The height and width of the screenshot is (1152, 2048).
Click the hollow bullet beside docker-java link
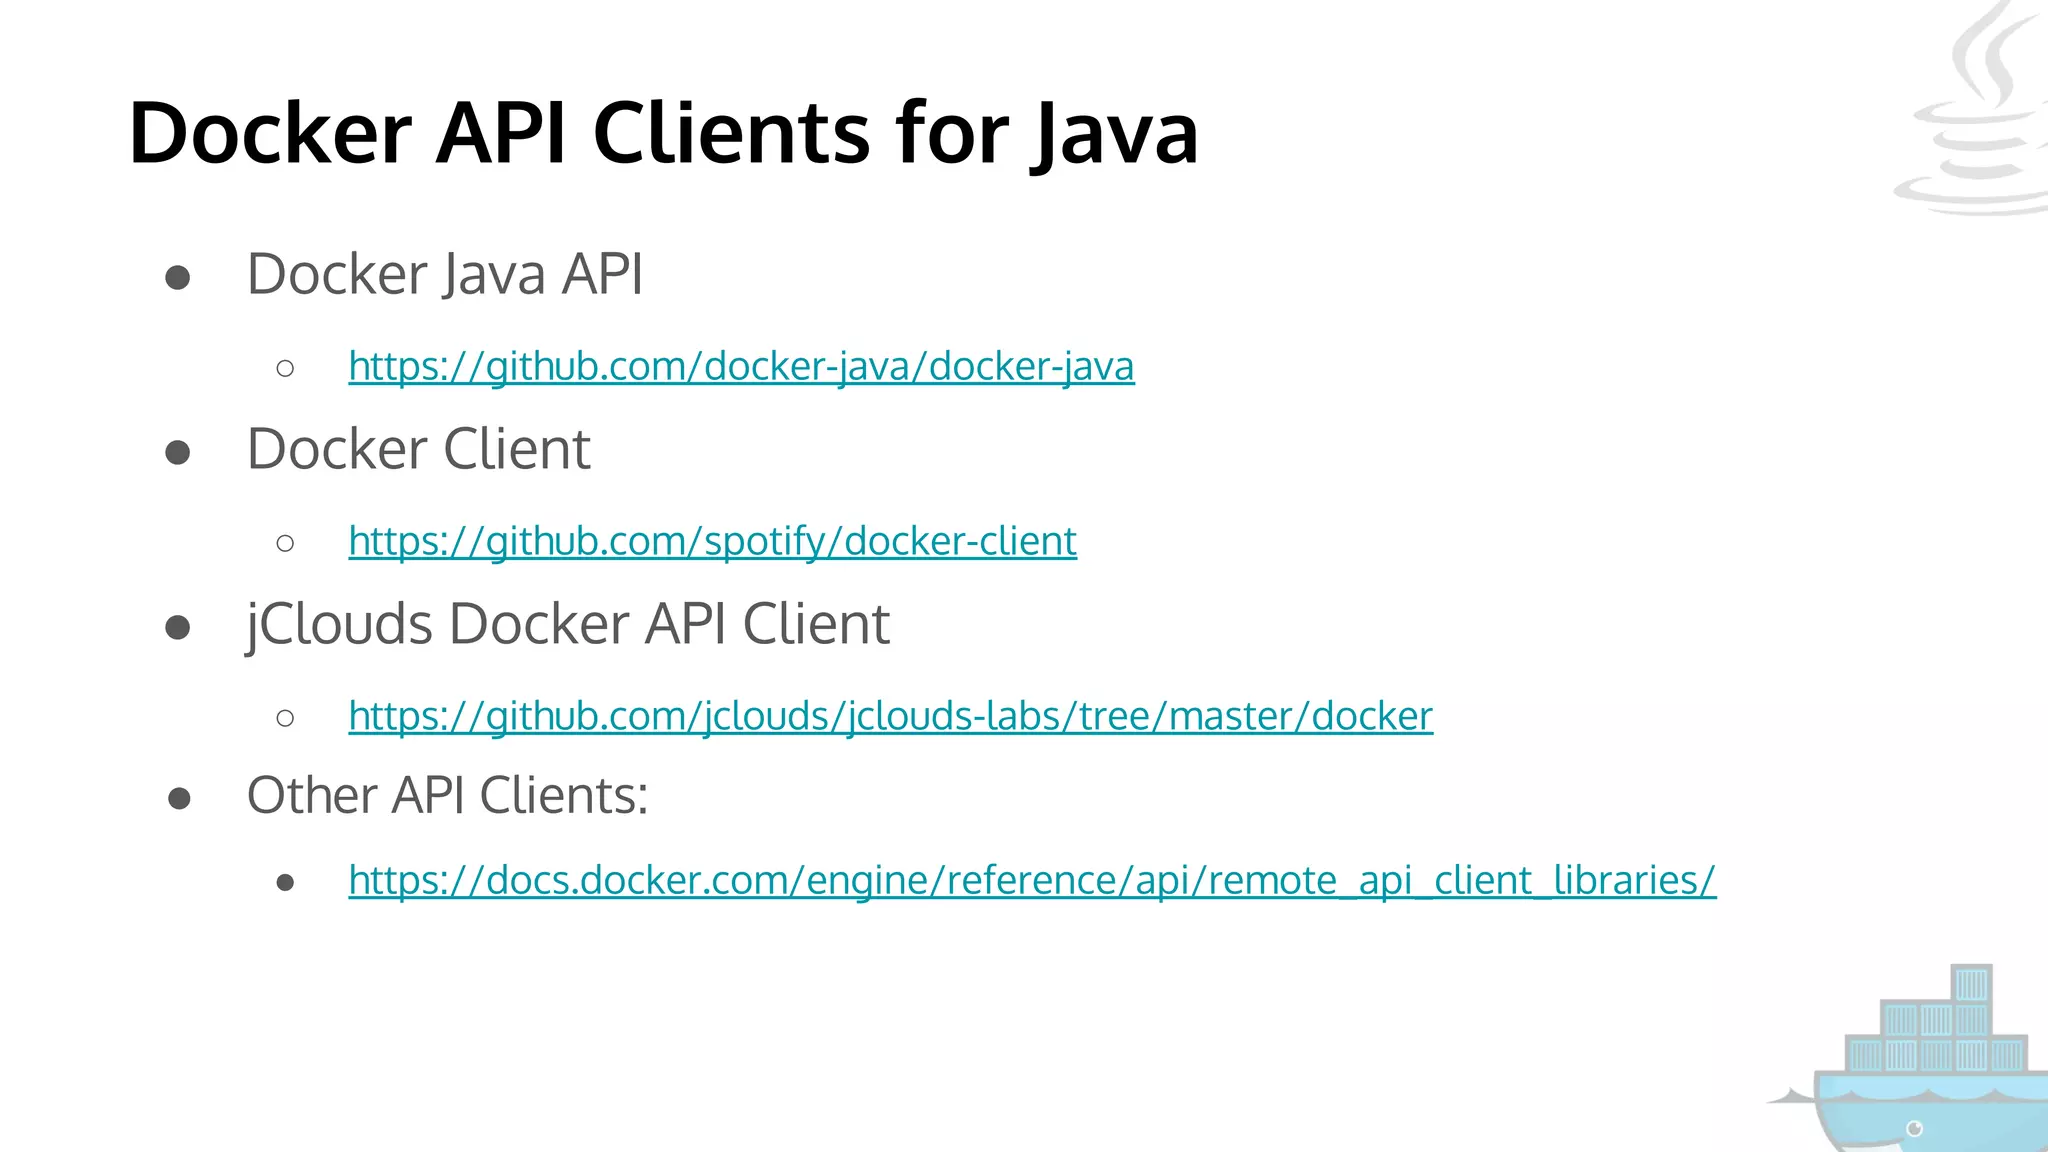pyautogui.click(x=285, y=369)
